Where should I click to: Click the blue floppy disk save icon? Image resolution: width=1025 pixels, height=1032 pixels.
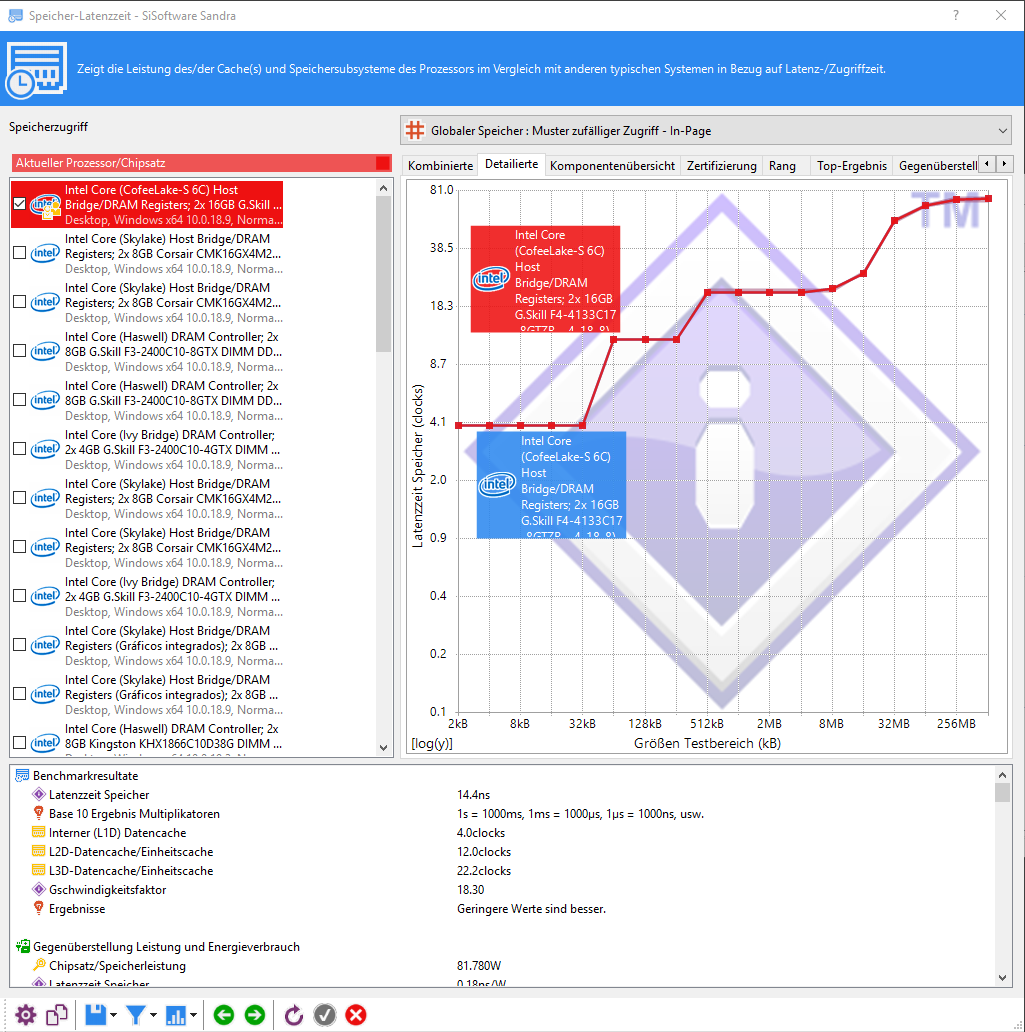point(95,1015)
